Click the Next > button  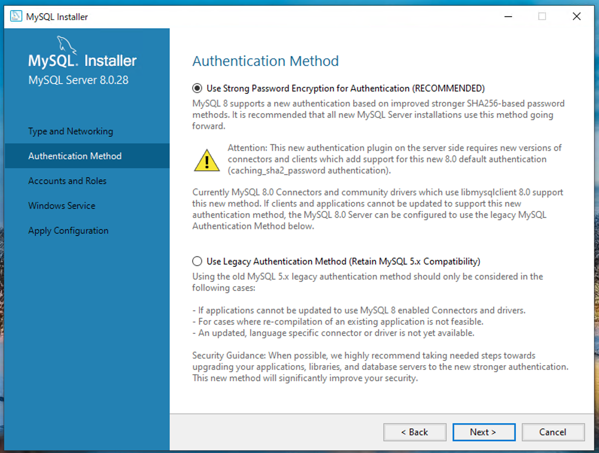click(484, 432)
